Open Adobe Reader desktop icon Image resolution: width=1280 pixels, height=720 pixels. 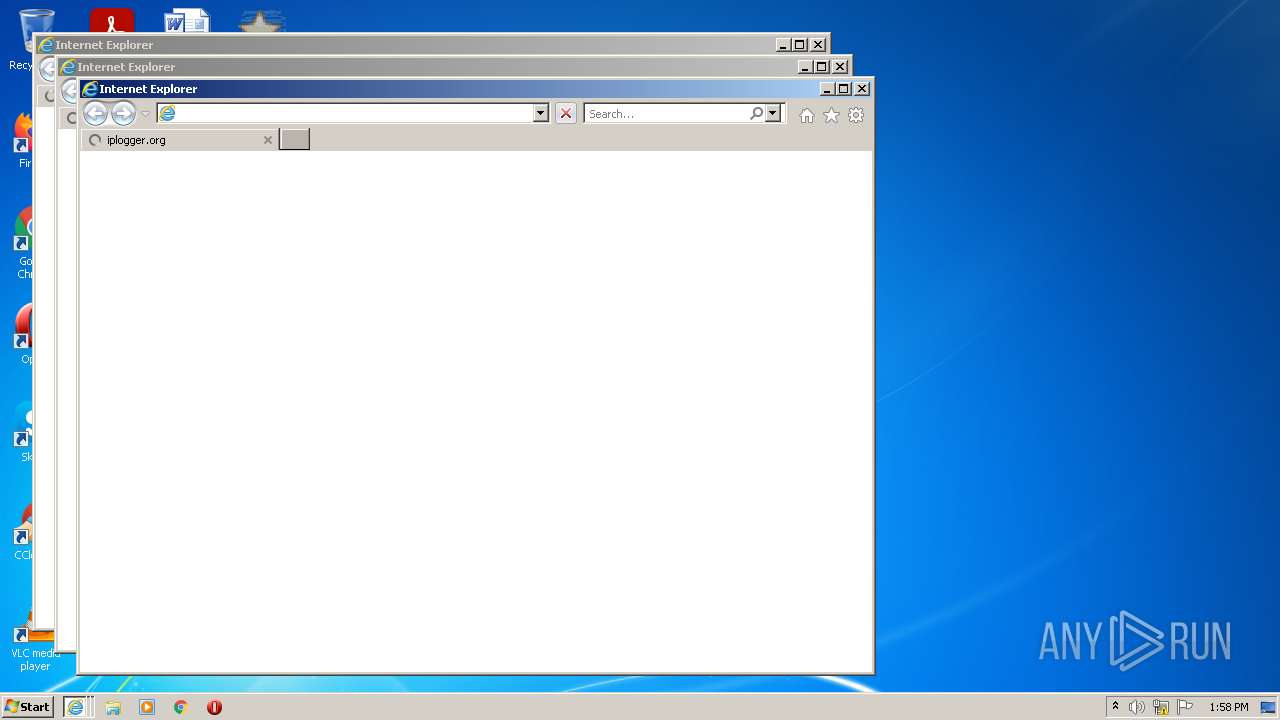tap(111, 21)
